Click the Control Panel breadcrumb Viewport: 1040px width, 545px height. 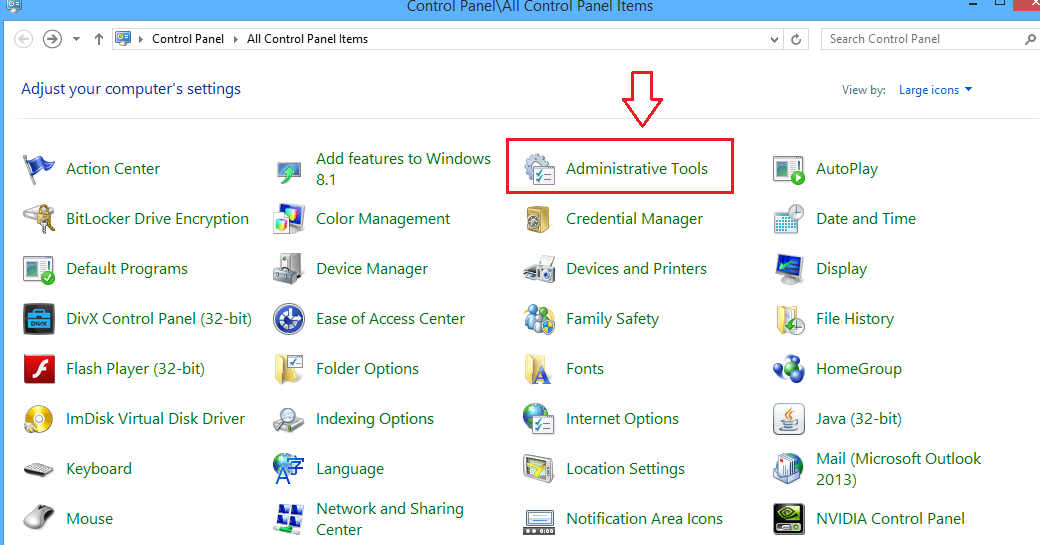[188, 39]
